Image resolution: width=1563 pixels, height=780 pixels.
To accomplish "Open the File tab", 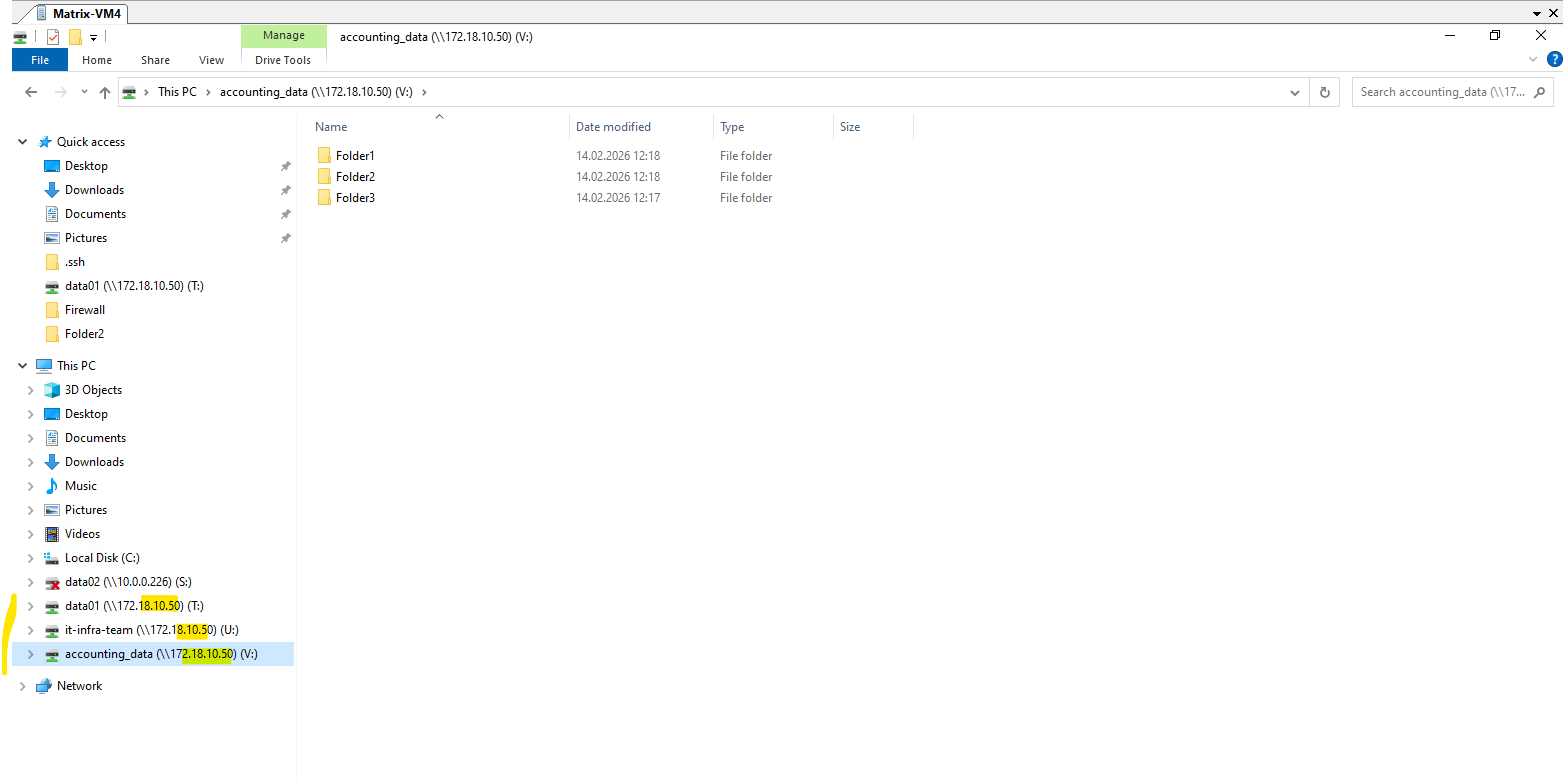I will (40, 60).
